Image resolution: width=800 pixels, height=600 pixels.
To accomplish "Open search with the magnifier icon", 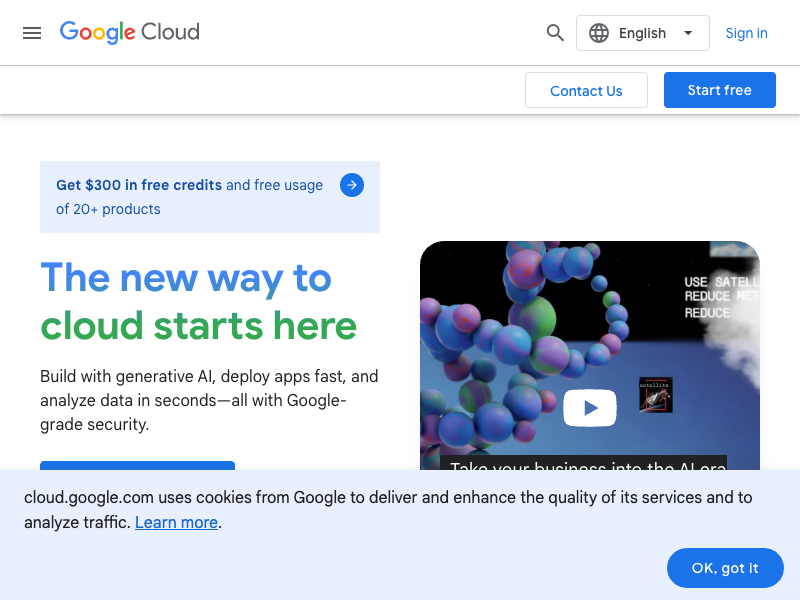I will (x=555, y=33).
